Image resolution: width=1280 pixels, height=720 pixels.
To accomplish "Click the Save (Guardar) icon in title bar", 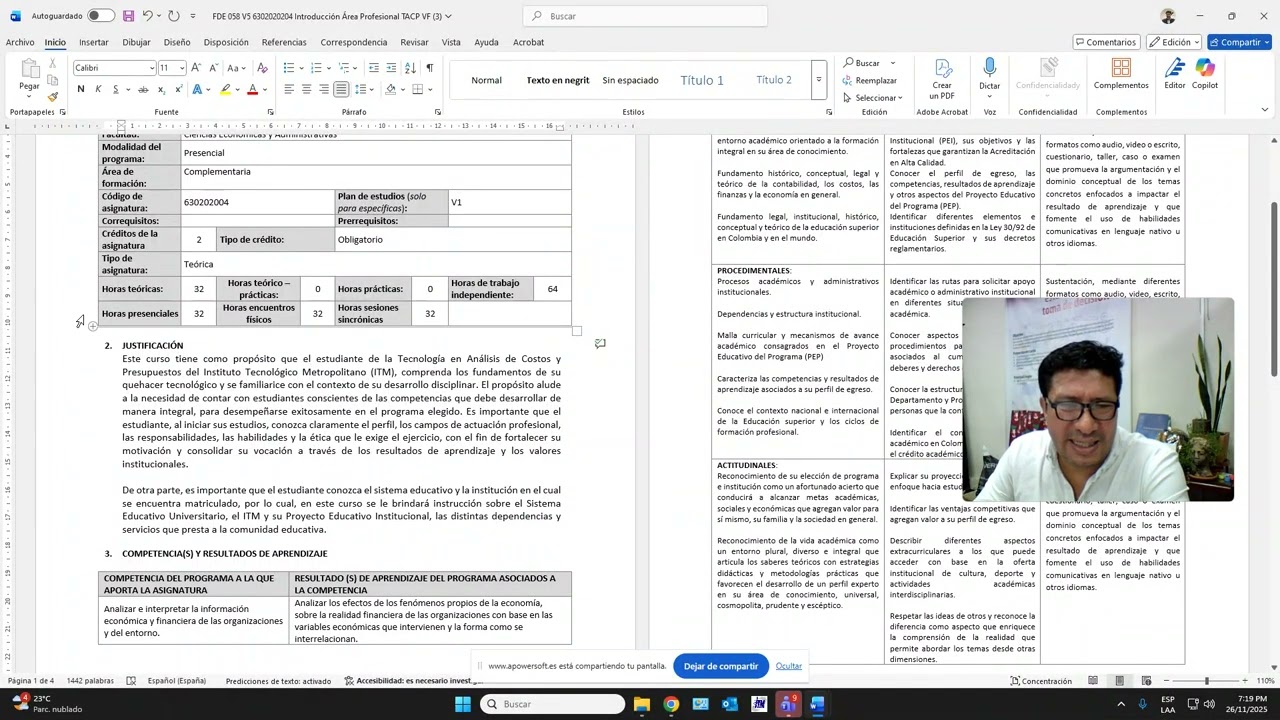I will pos(128,16).
